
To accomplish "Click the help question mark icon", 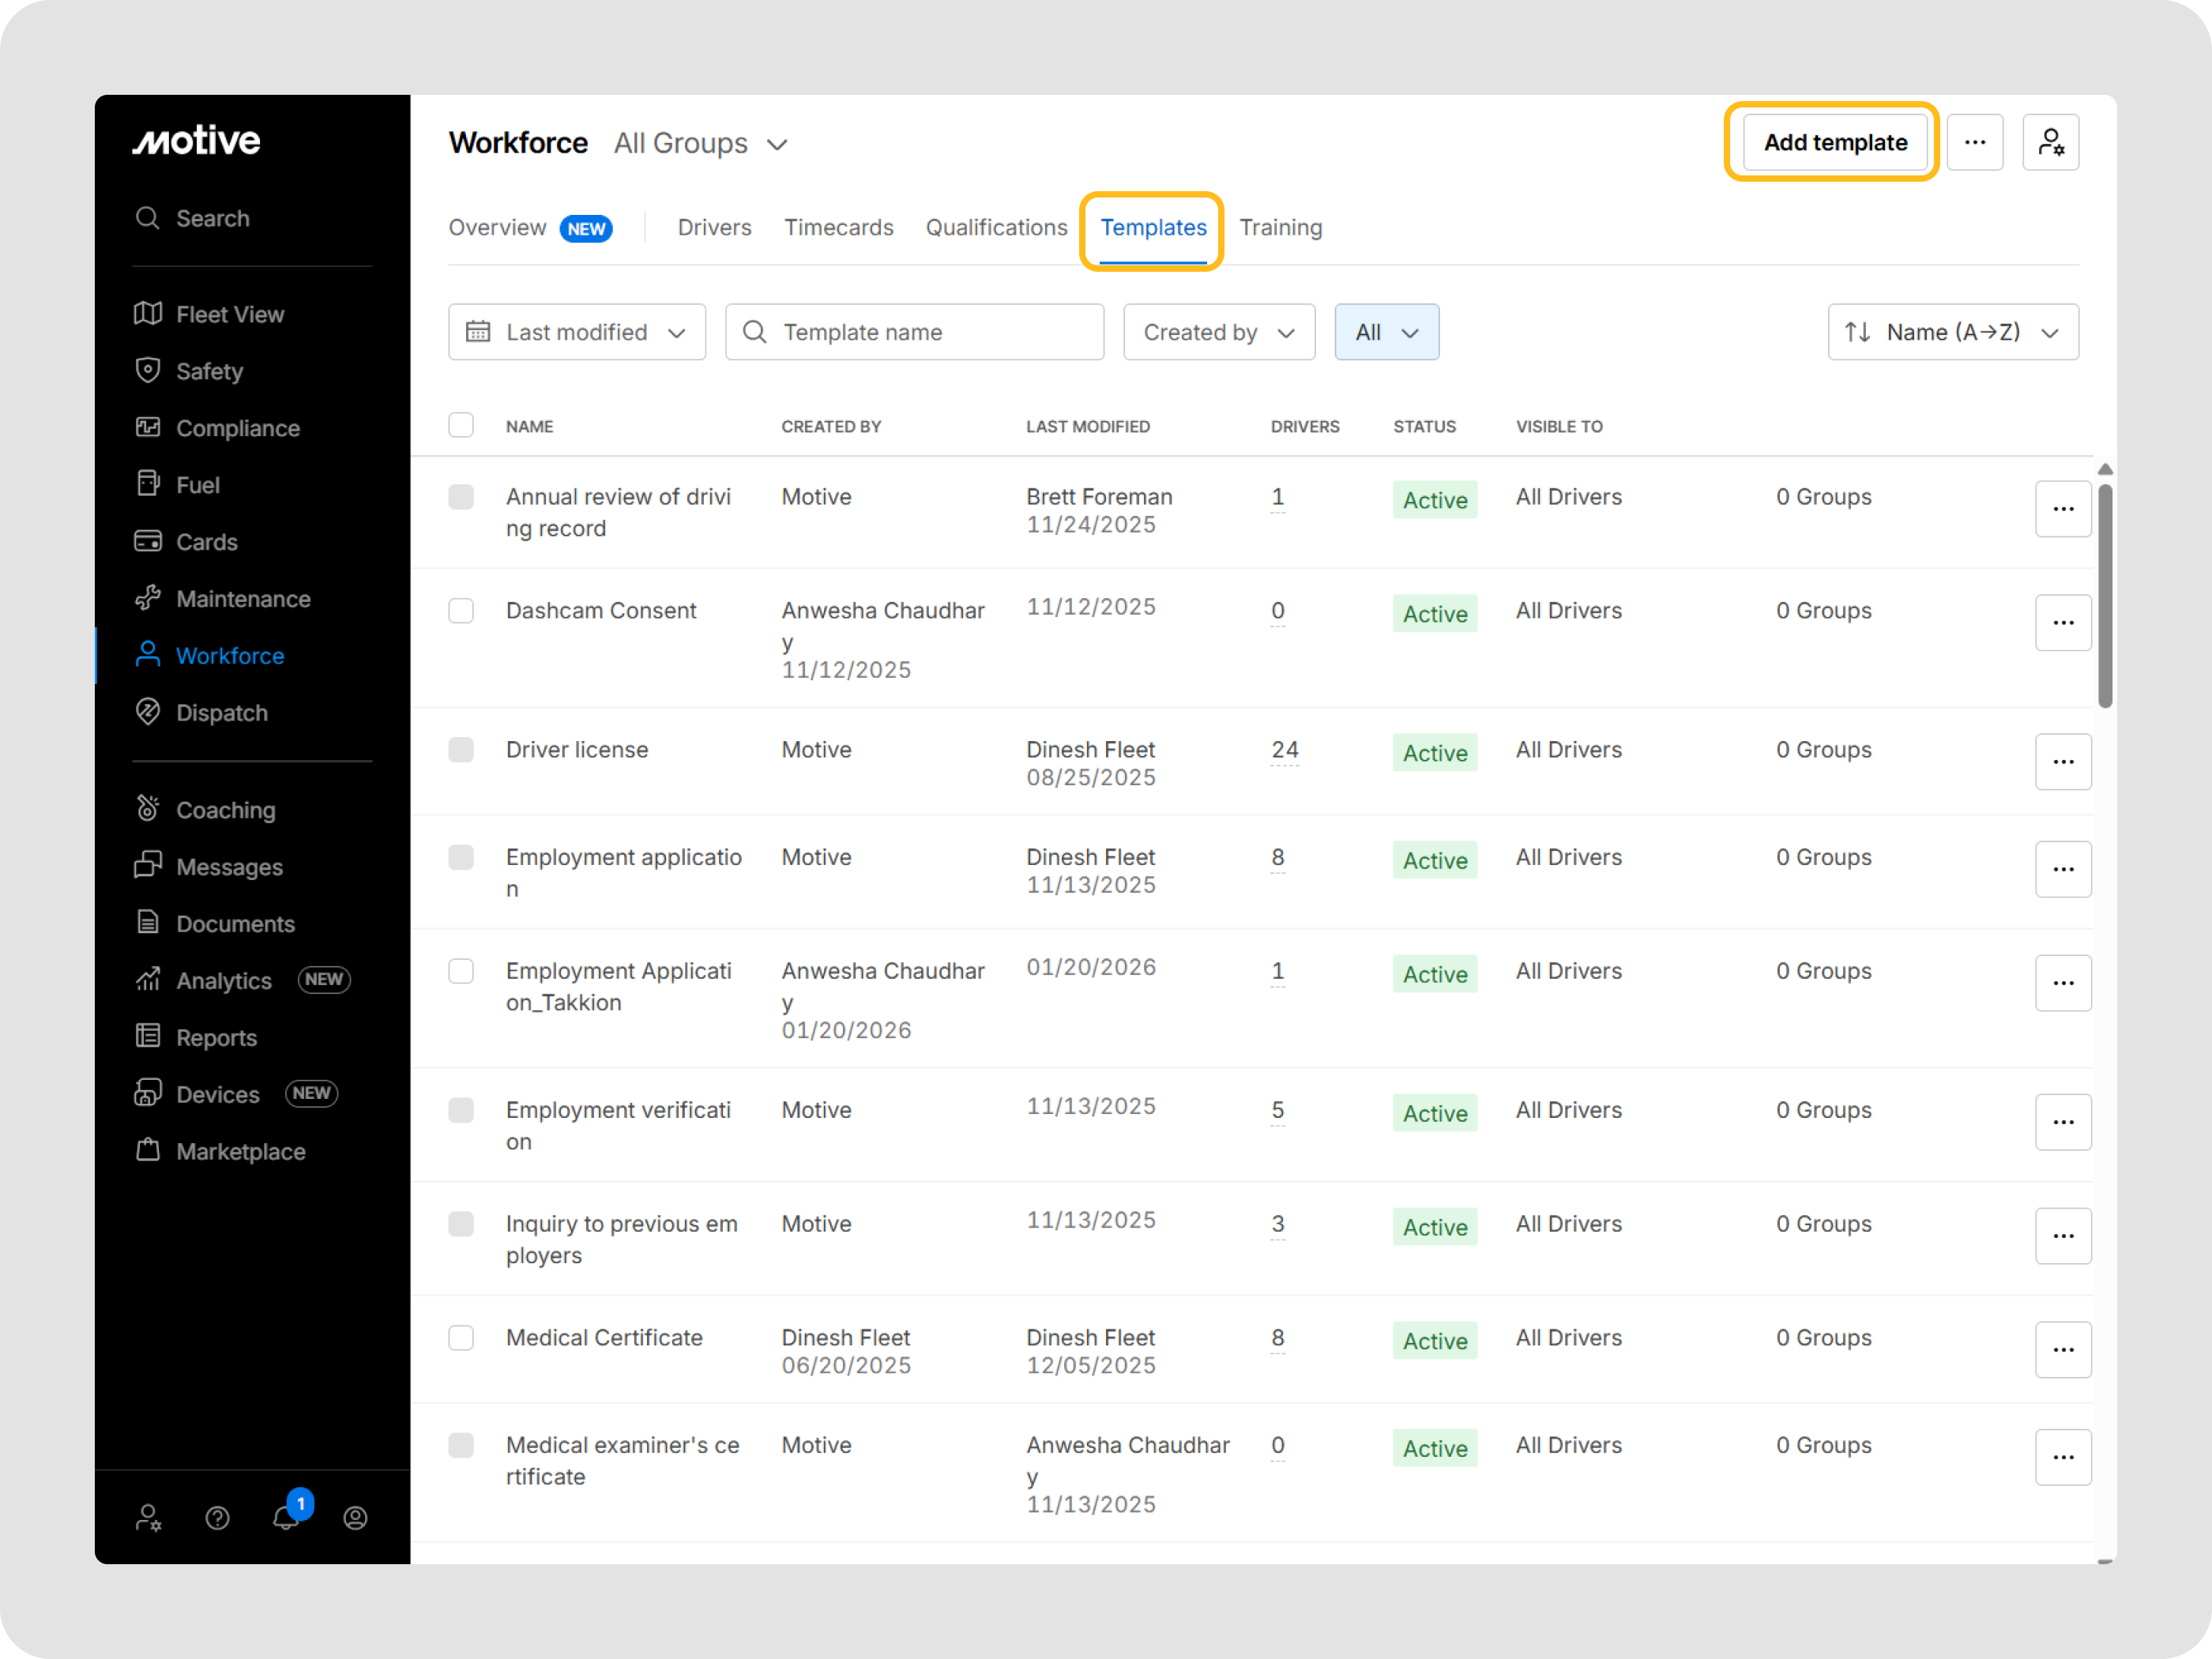I will pos(217,1518).
